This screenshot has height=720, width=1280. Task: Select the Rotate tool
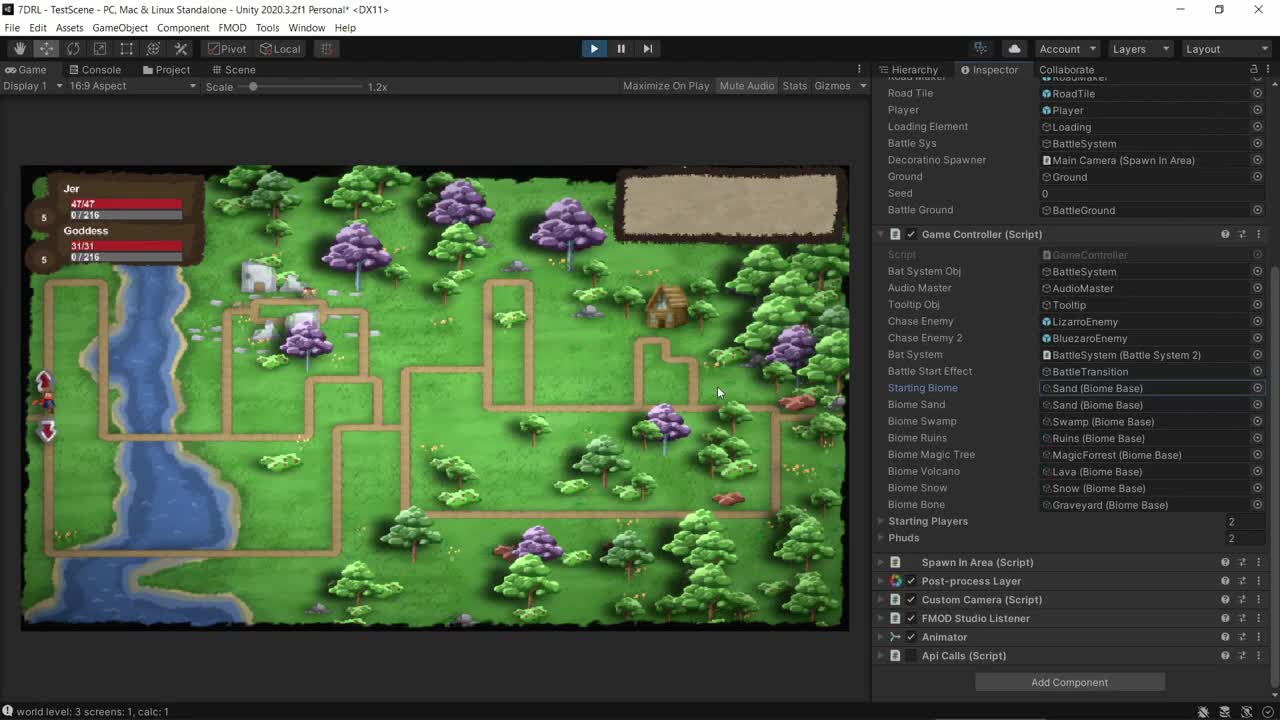73,48
